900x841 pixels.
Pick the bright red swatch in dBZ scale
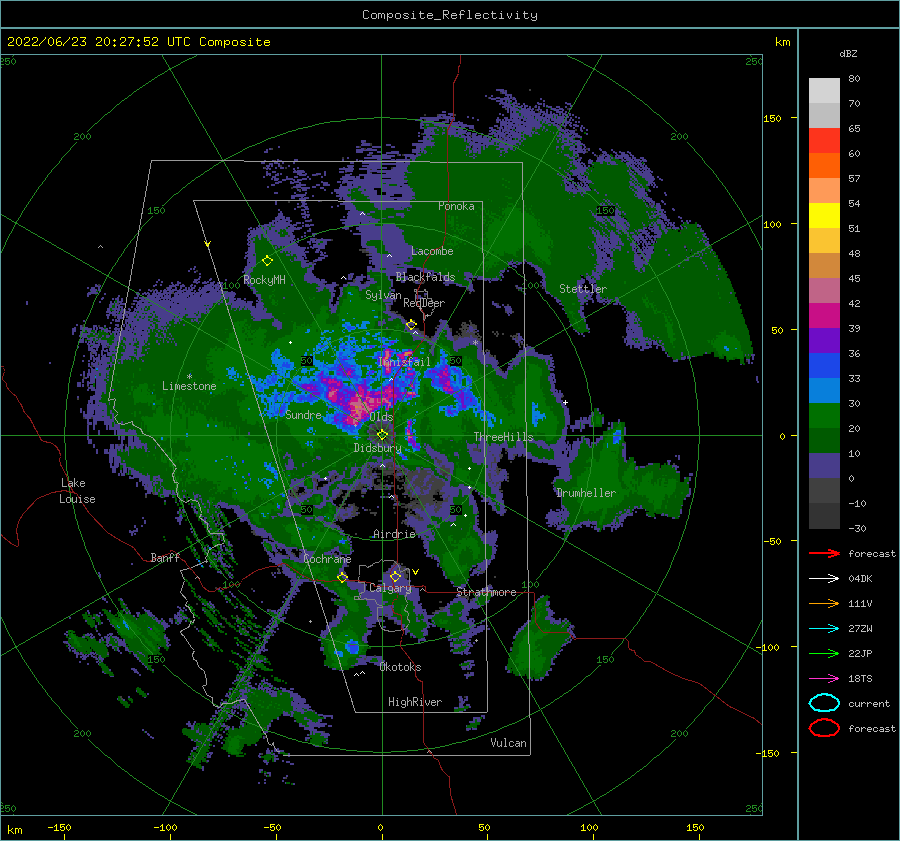(x=824, y=140)
